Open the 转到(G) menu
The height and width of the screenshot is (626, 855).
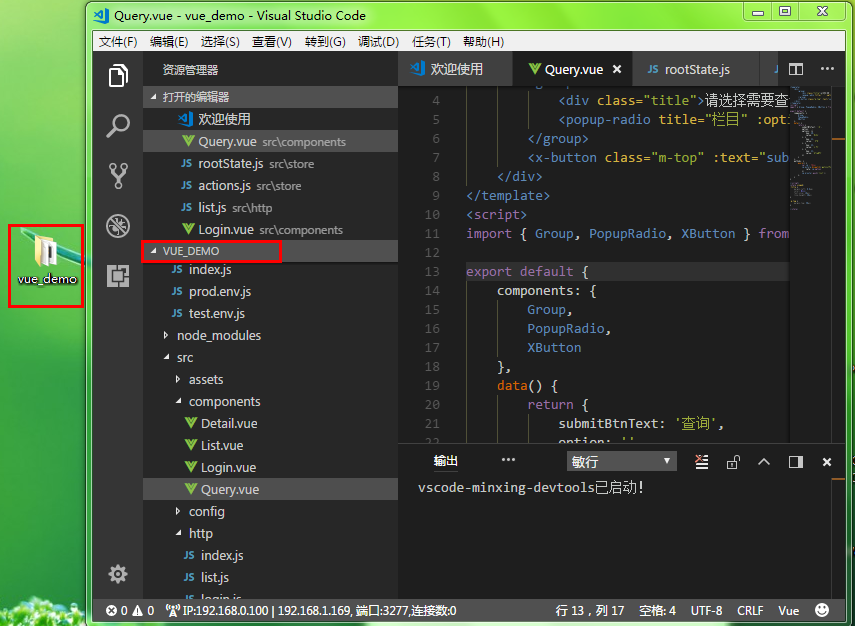[x=325, y=42]
